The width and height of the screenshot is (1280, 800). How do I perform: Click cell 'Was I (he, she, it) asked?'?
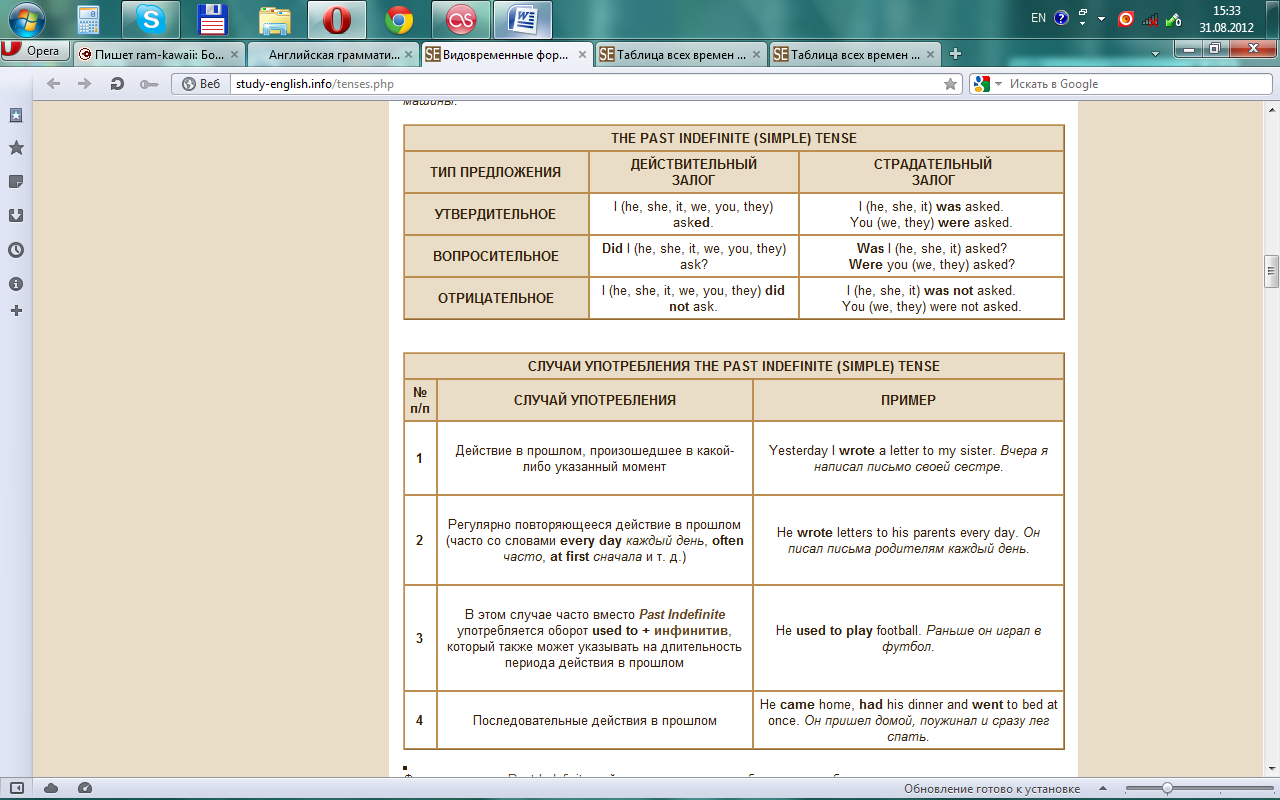(x=932, y=248)
